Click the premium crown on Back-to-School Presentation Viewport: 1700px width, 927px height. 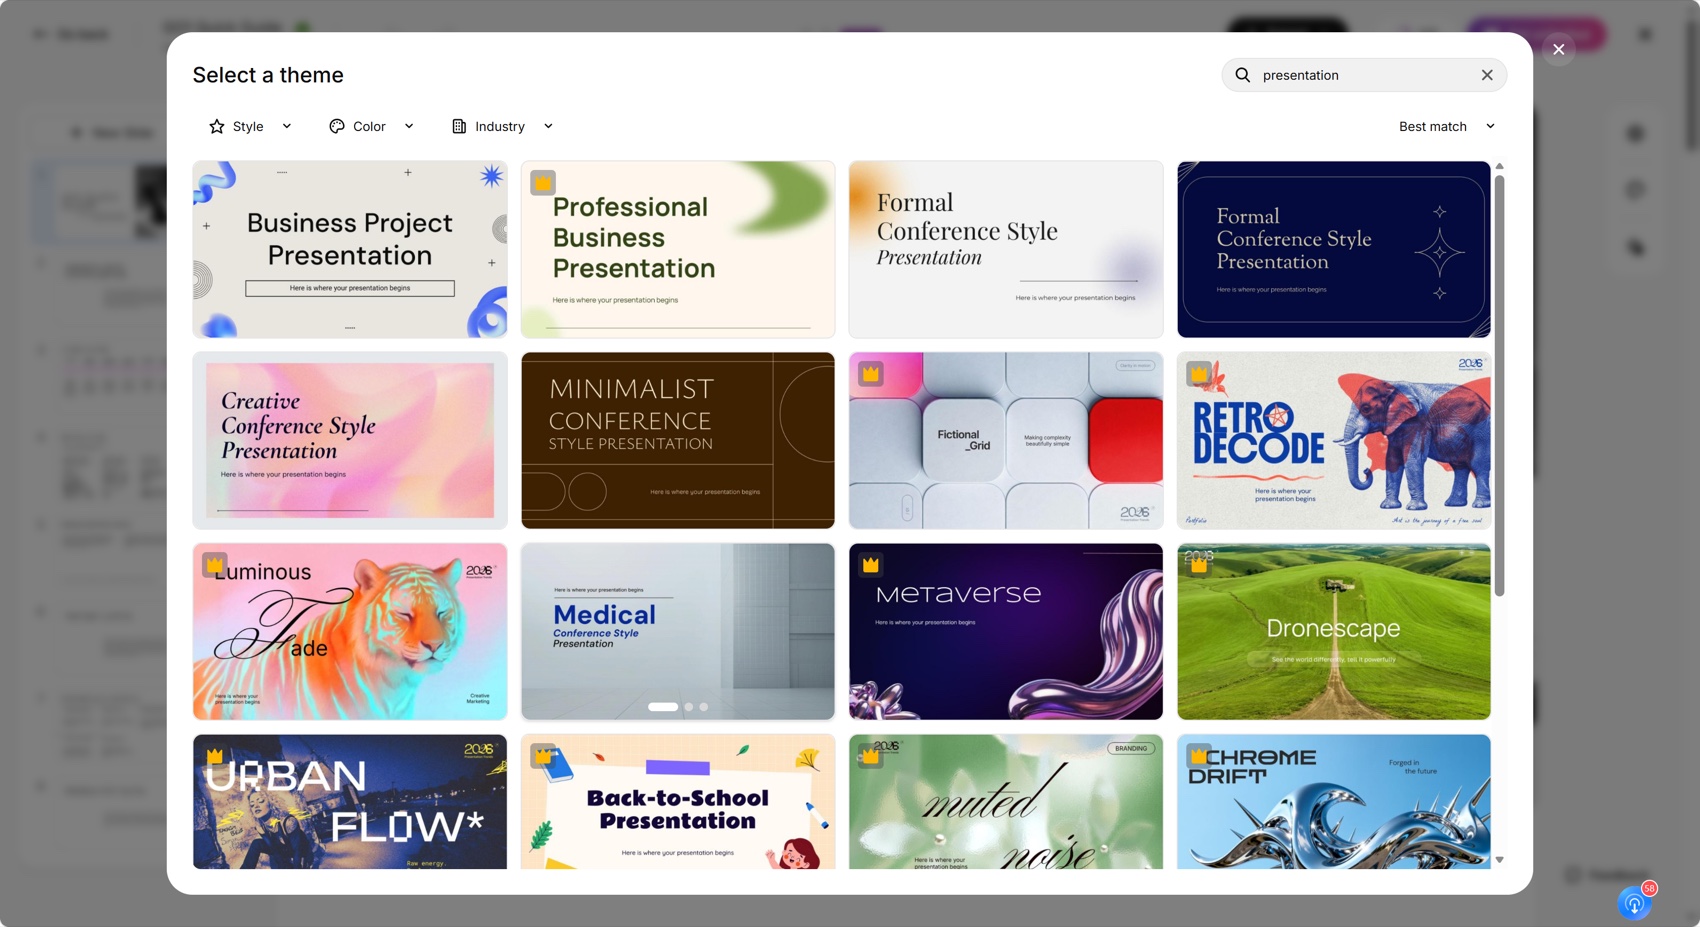tap(543, 756)
